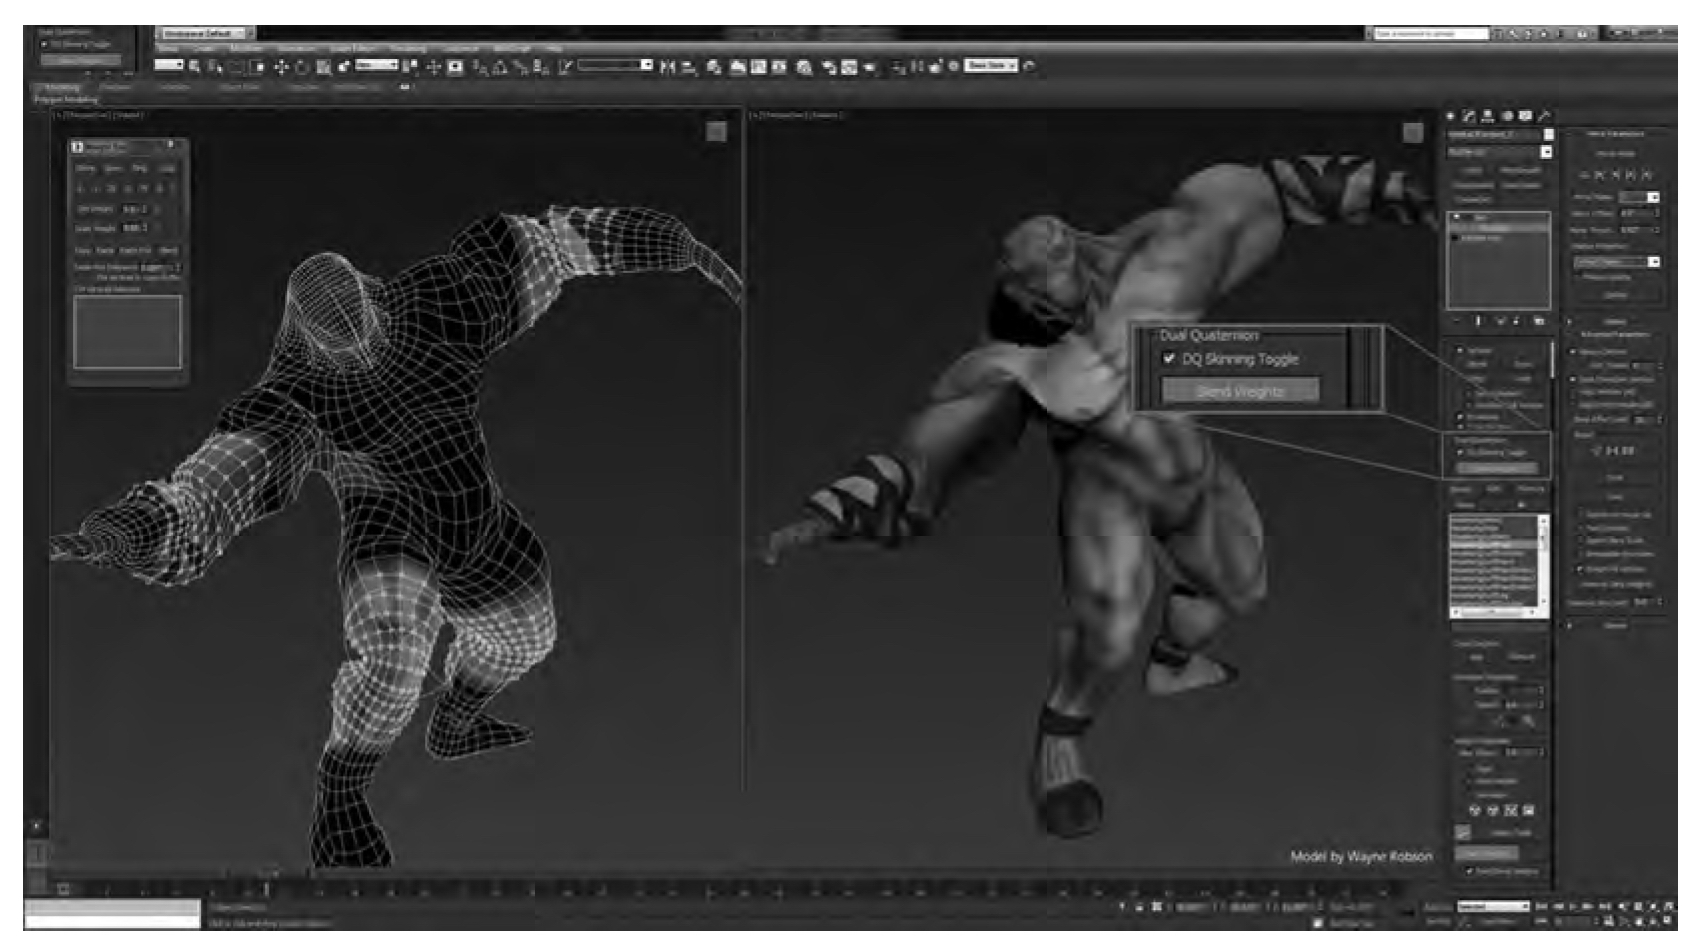Viewport: 1706px width, 945px height.
Task: Click the Mirror Mode button
Action: pyautogui.click(x=1614, y=153)
